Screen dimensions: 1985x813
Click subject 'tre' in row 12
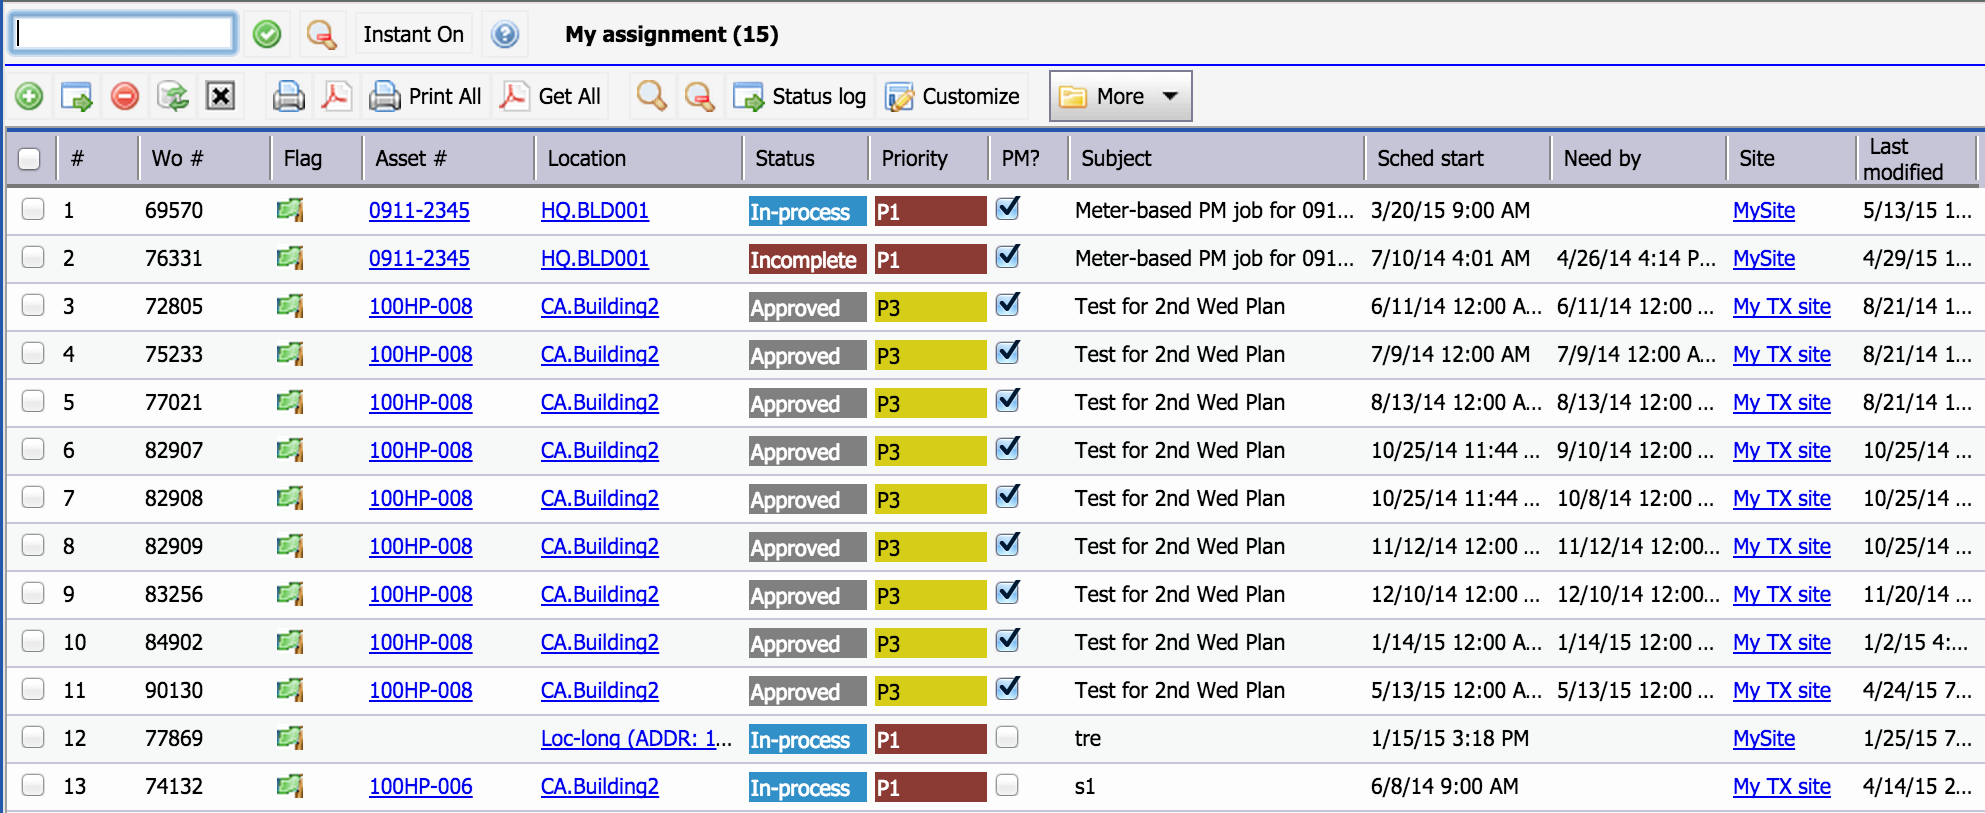[x=1087, y=738]
